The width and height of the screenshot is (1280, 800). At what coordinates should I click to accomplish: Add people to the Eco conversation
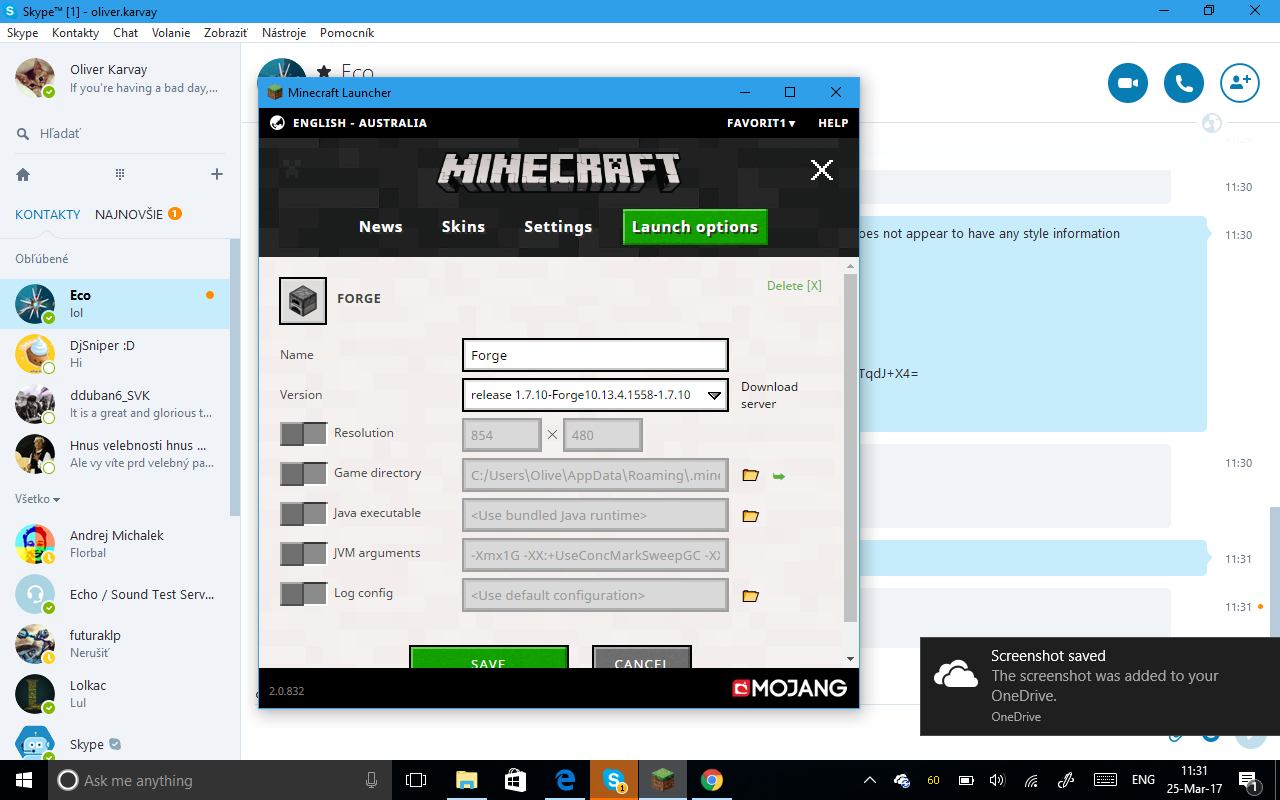click(x=1240, y=83)
